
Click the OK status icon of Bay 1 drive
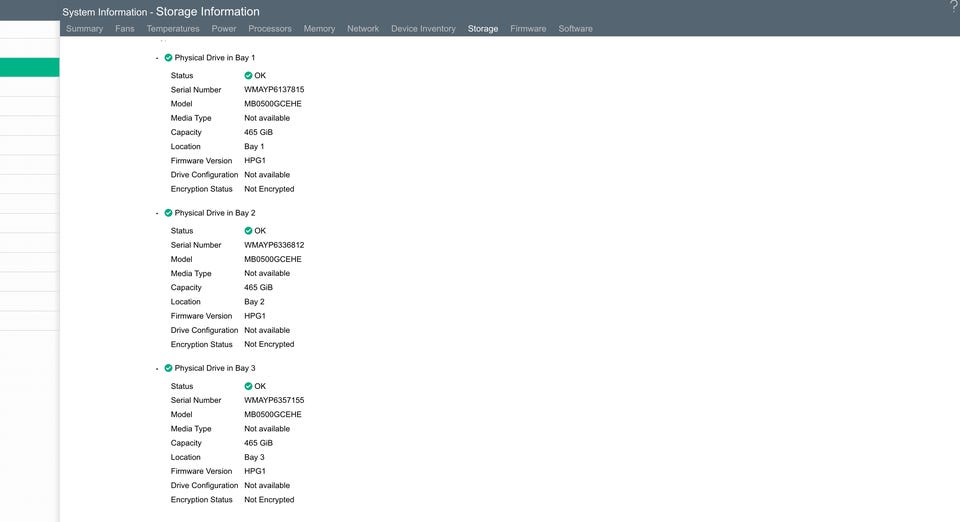coord(248,76)
